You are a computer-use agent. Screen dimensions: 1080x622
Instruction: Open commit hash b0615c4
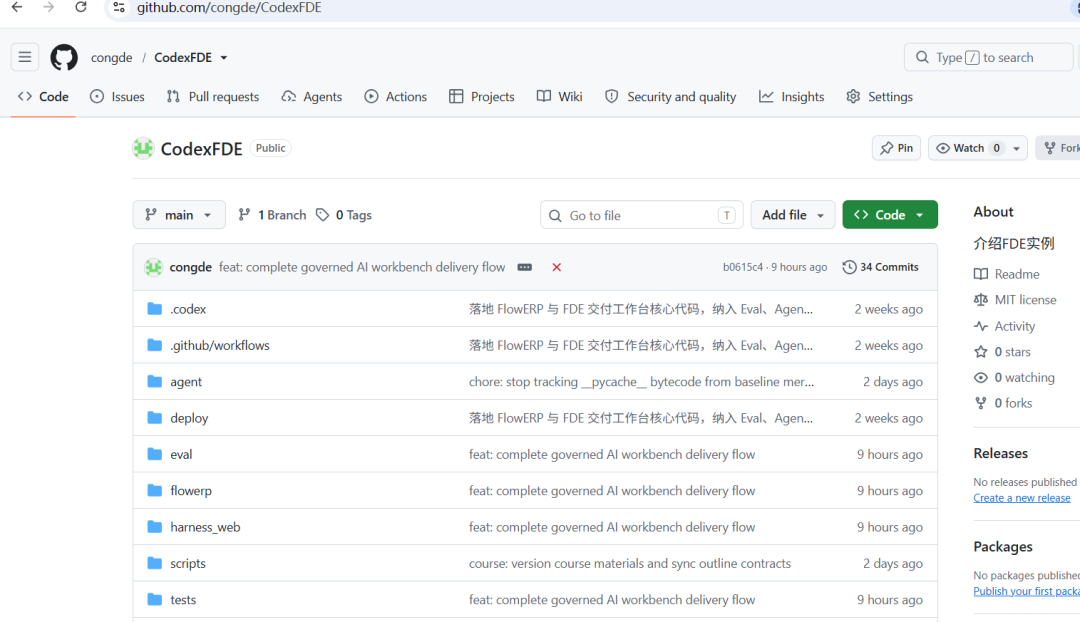[x=742, y=267]
